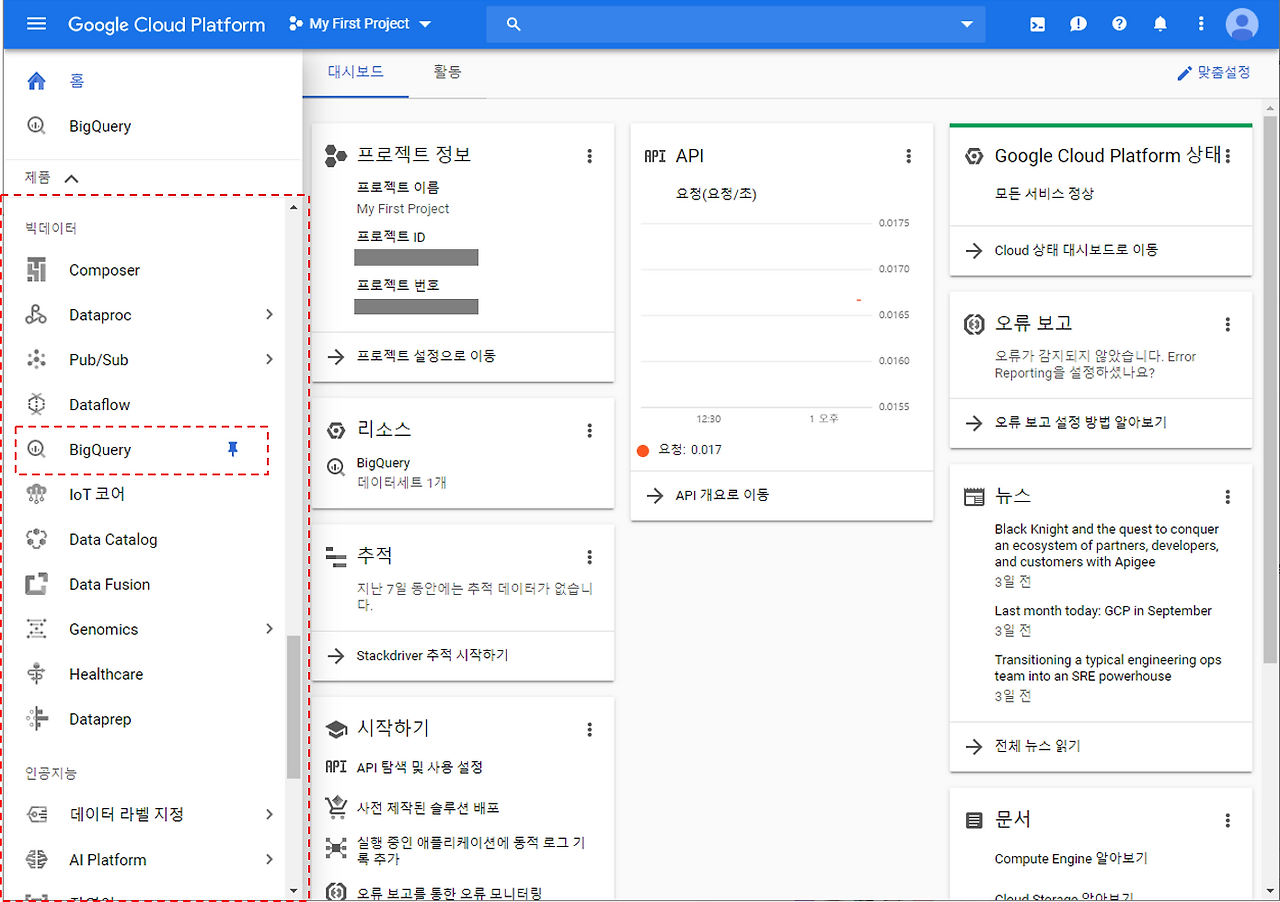Viewport: 1280px width, 902px height.
Task: Open BigQuery resource in 리소스 card
Action: point(383,463)
